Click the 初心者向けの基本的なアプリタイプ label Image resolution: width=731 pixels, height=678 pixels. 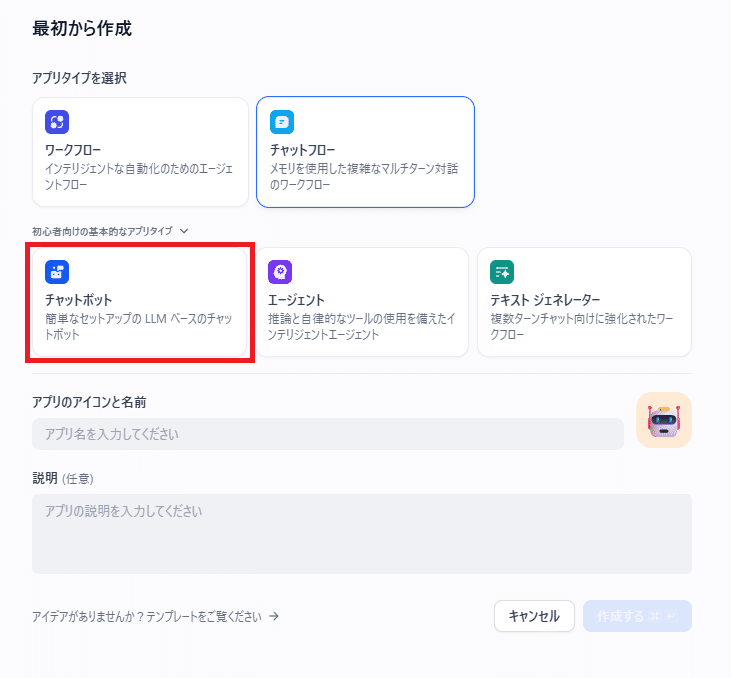click(102, 231)
